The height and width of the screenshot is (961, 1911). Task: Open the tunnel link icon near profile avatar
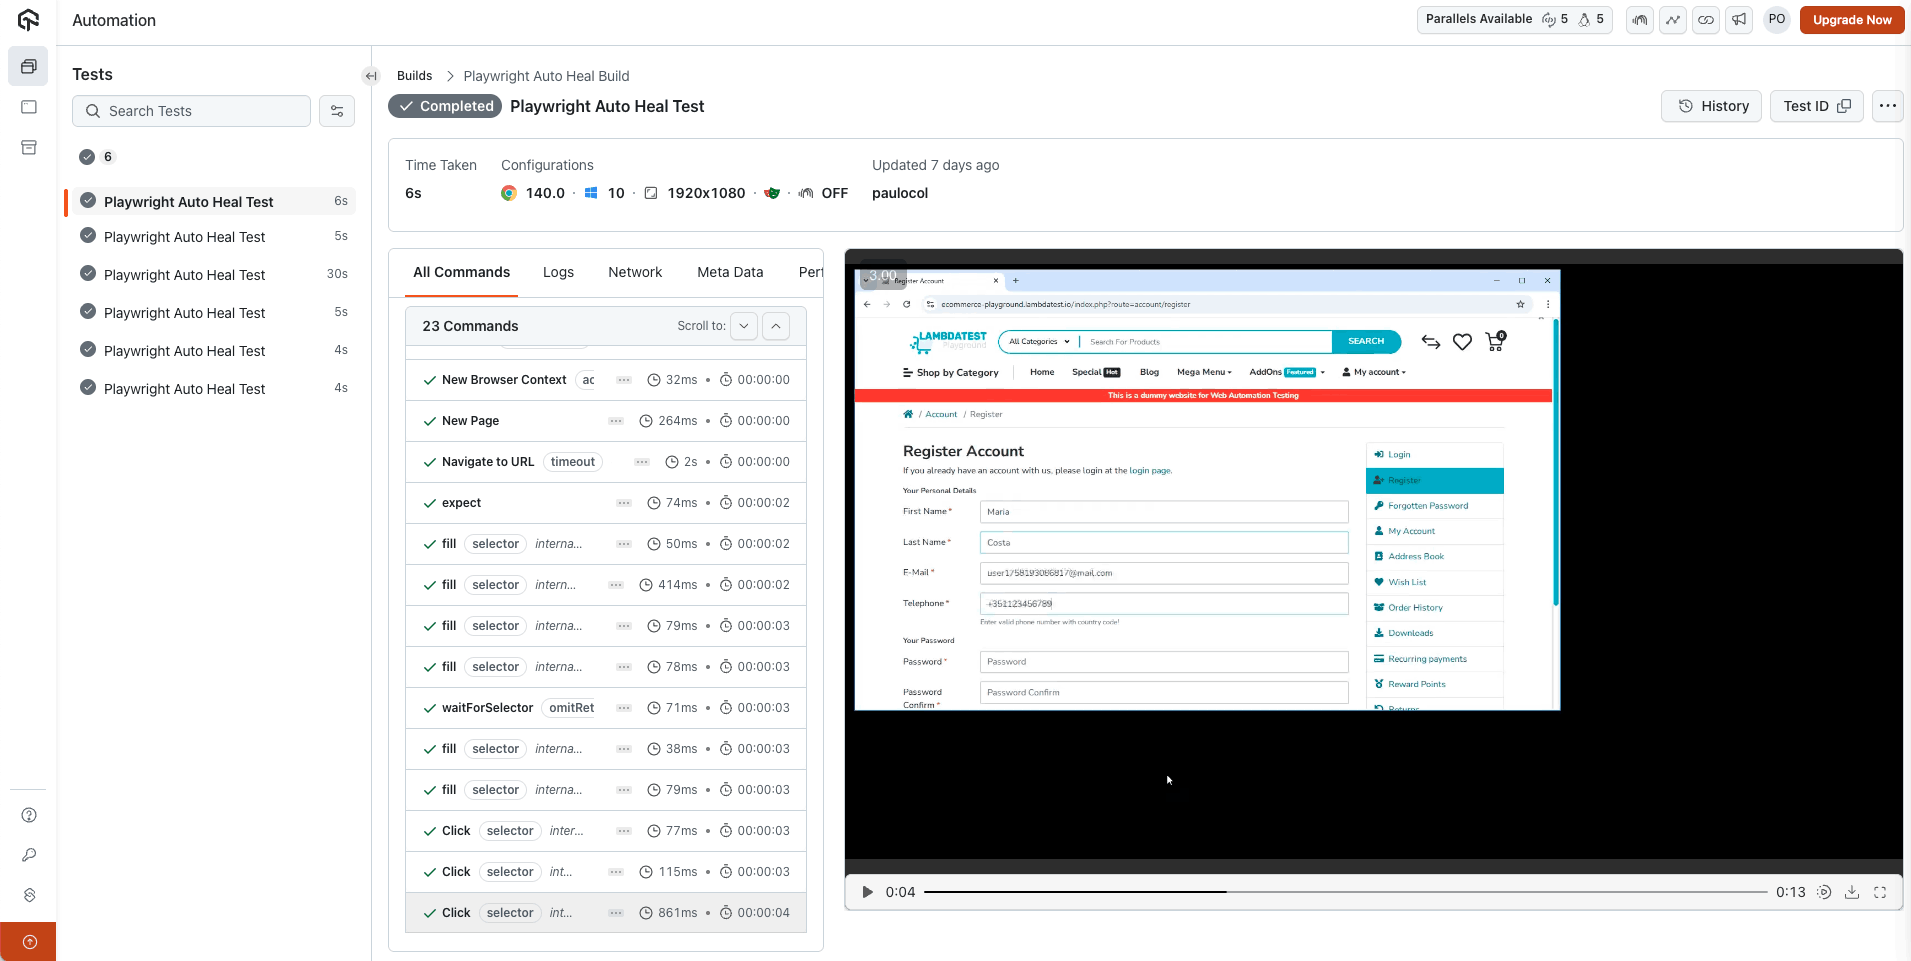coord(1706,20)
